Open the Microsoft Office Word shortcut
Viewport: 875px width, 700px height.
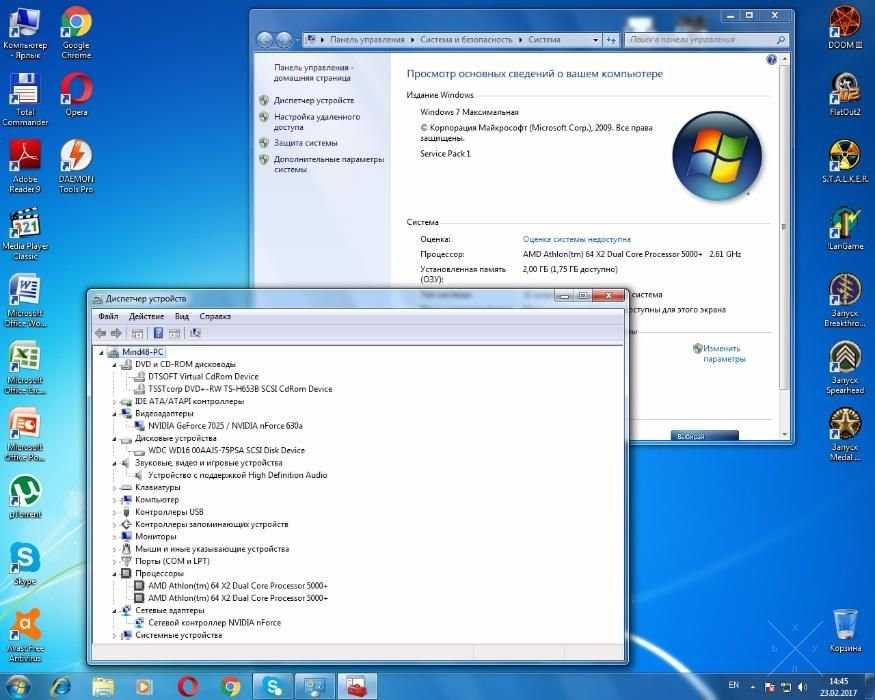[25, 300]
